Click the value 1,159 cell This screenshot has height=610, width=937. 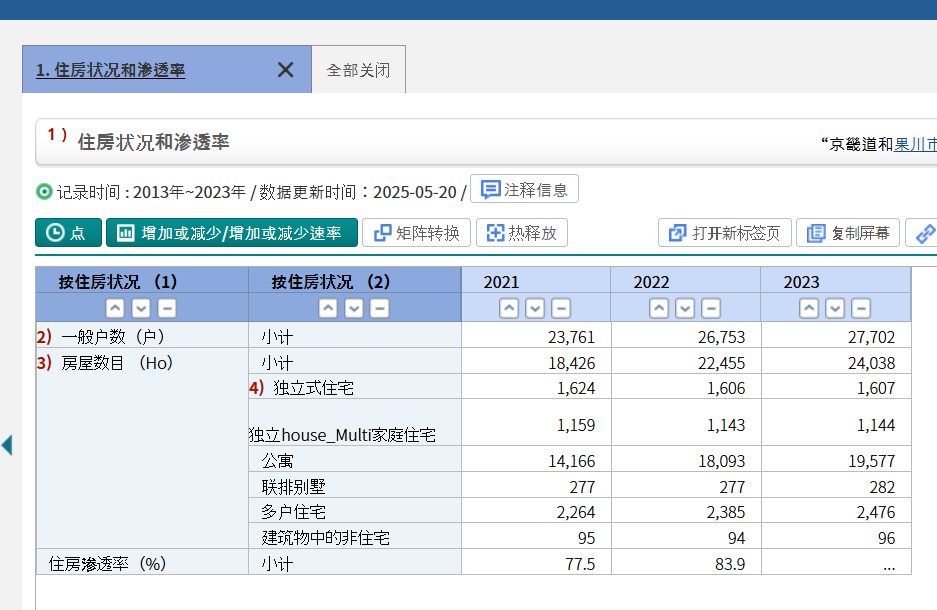(x=537, y=422)
